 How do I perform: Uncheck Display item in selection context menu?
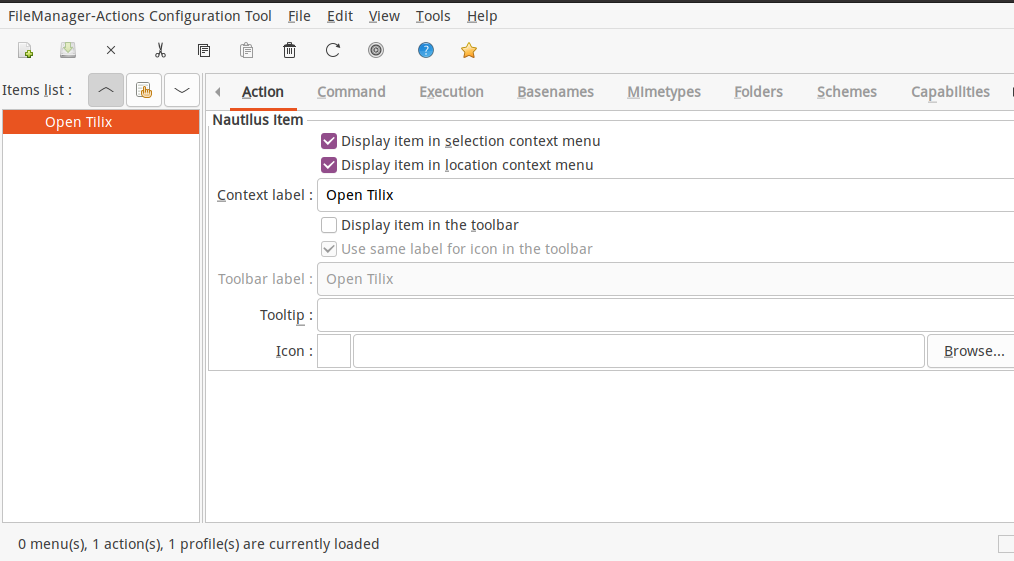point(329,141)
